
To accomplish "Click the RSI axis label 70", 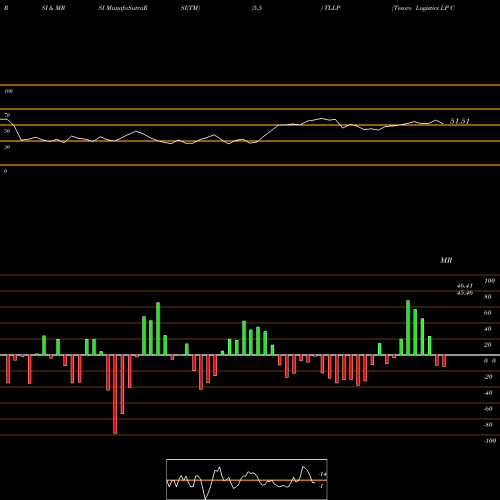I will (x=7, y=115).
